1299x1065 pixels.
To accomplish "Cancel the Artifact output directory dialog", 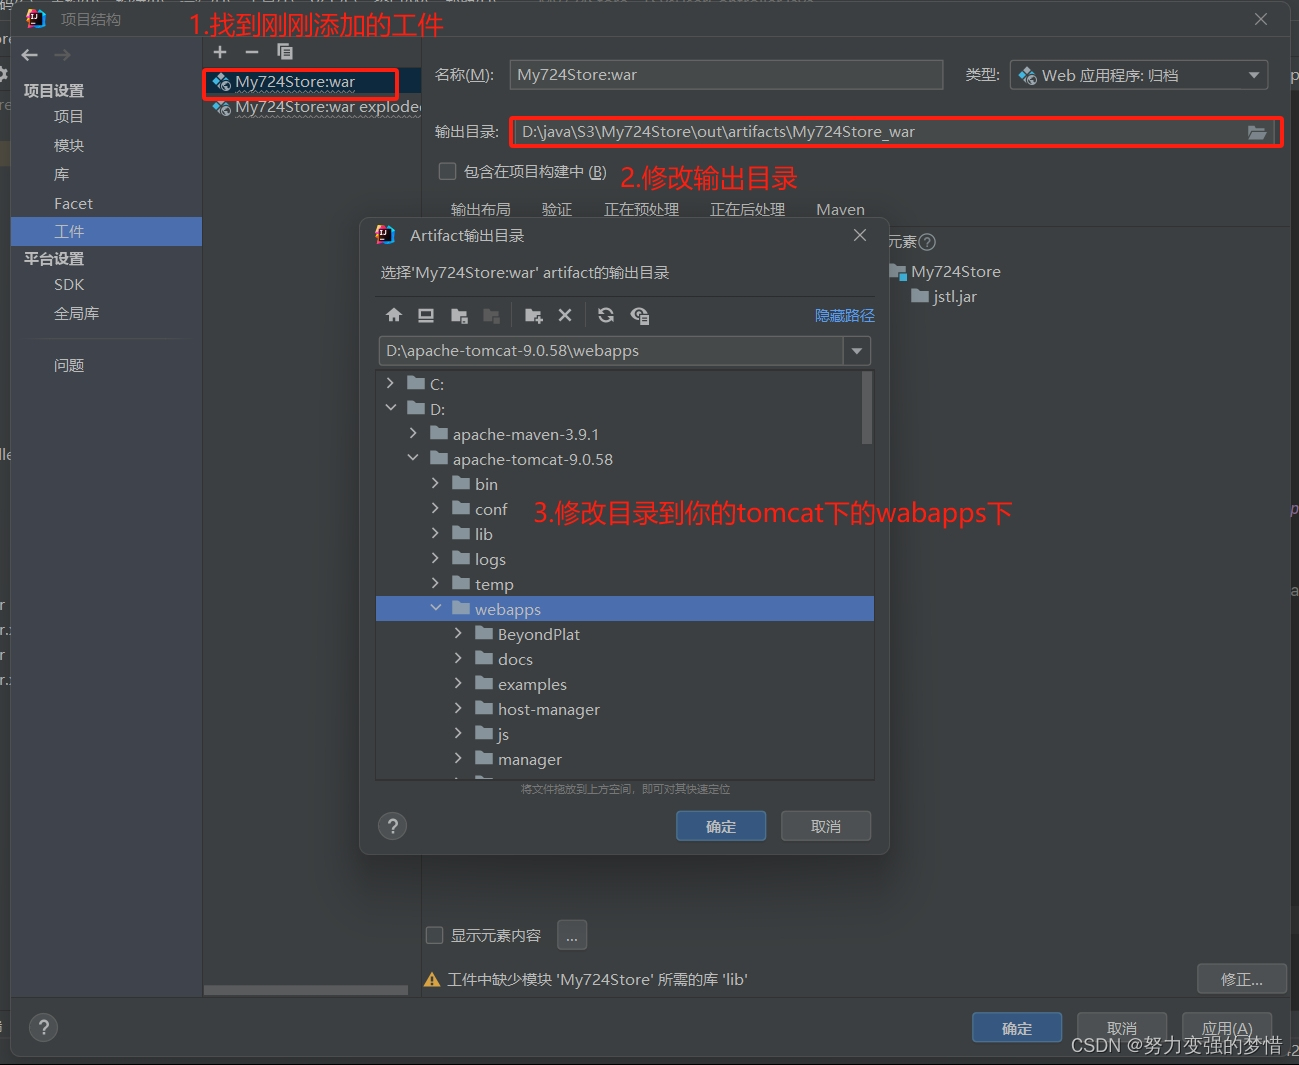I will pyautogui.click(x=826, y=826).
